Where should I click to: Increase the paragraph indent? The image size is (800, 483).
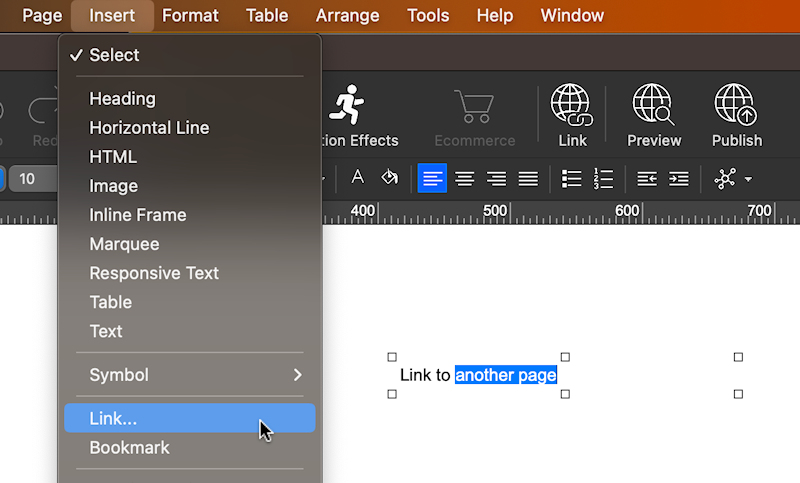(679, 178)
